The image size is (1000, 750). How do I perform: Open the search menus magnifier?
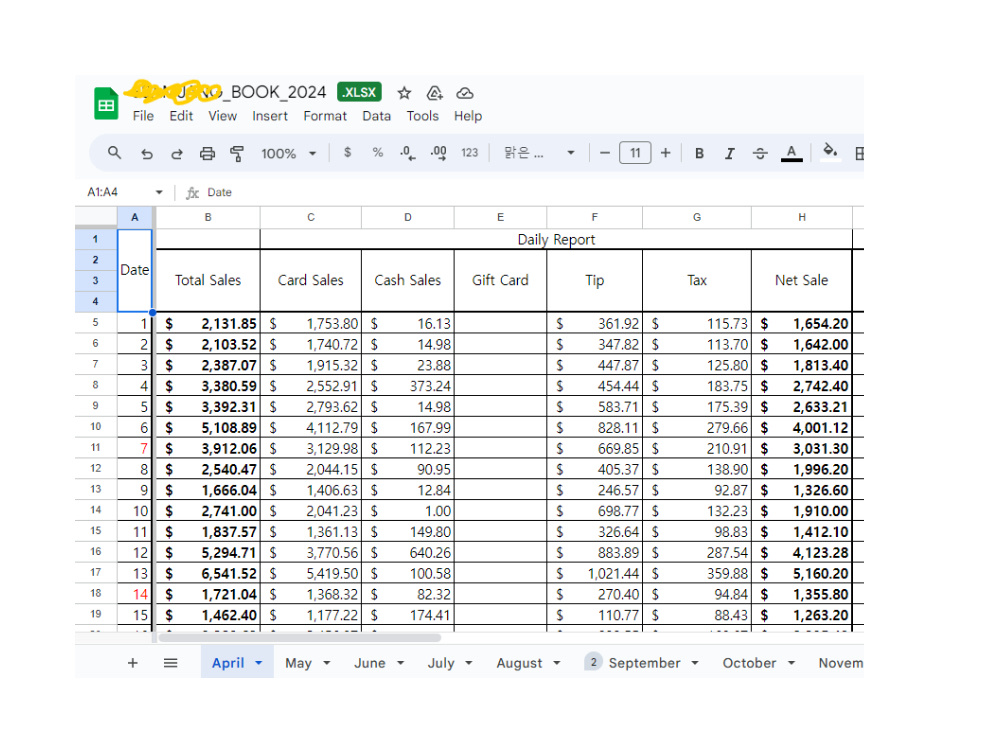point(114,153)
